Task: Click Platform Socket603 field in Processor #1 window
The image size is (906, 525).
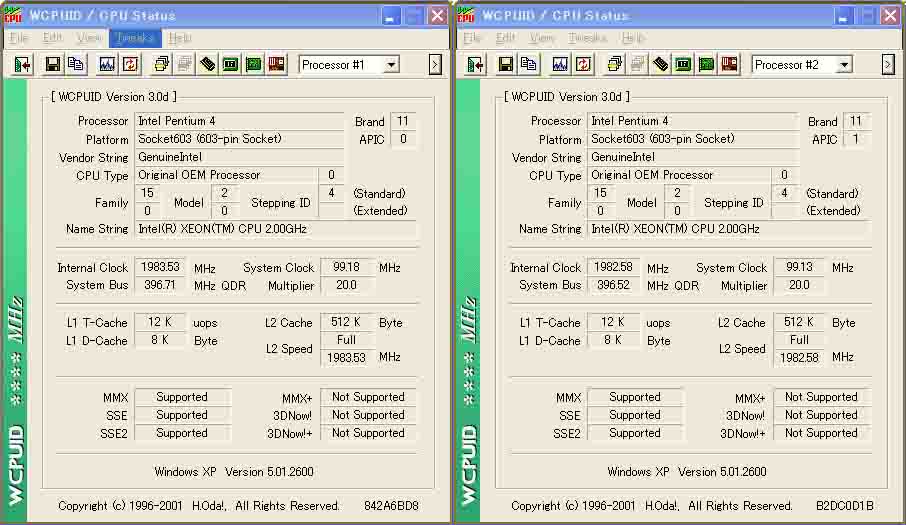Action: point(240,139)
